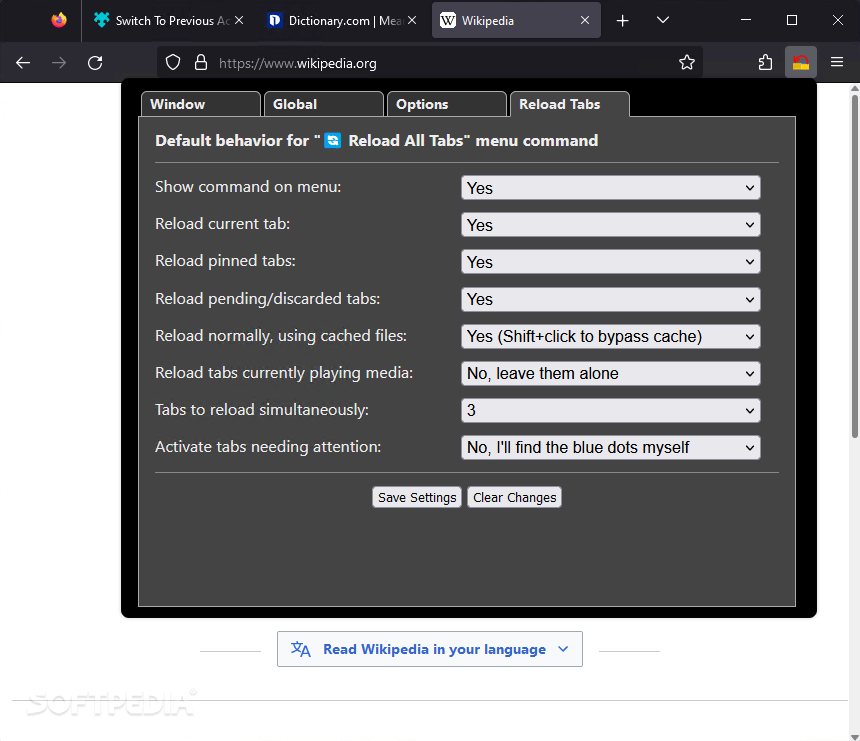This screenshot has height=741, width=860.
Task: Open Show command on menu dropdown
Action: coord(610,188)
